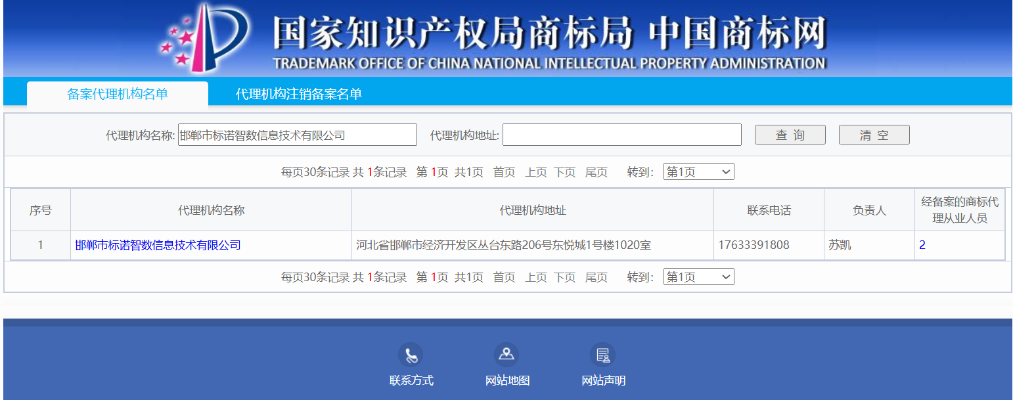Viewport: 1013px width, 400px height.
Task: Click the 查询 search button
Action: point(791,135)
